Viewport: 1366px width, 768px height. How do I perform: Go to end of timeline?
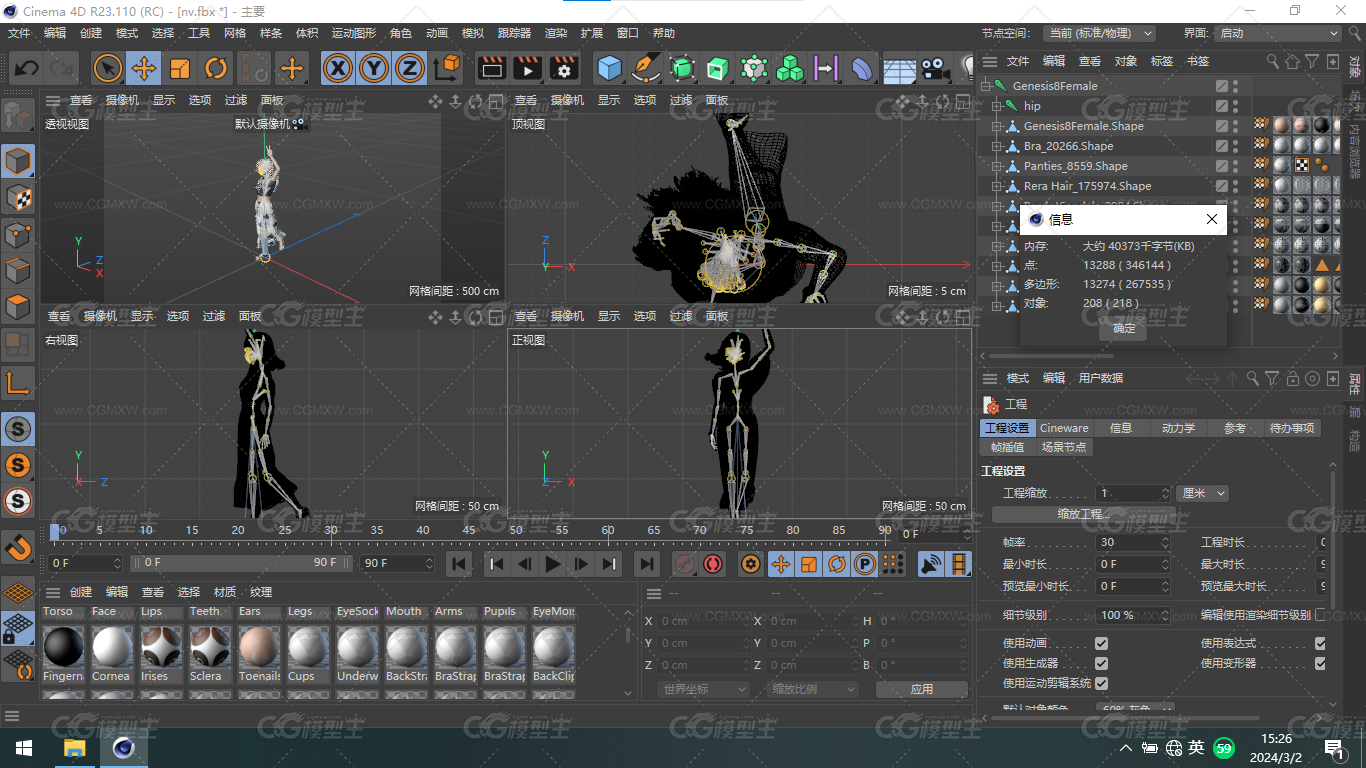pos(647,564)
